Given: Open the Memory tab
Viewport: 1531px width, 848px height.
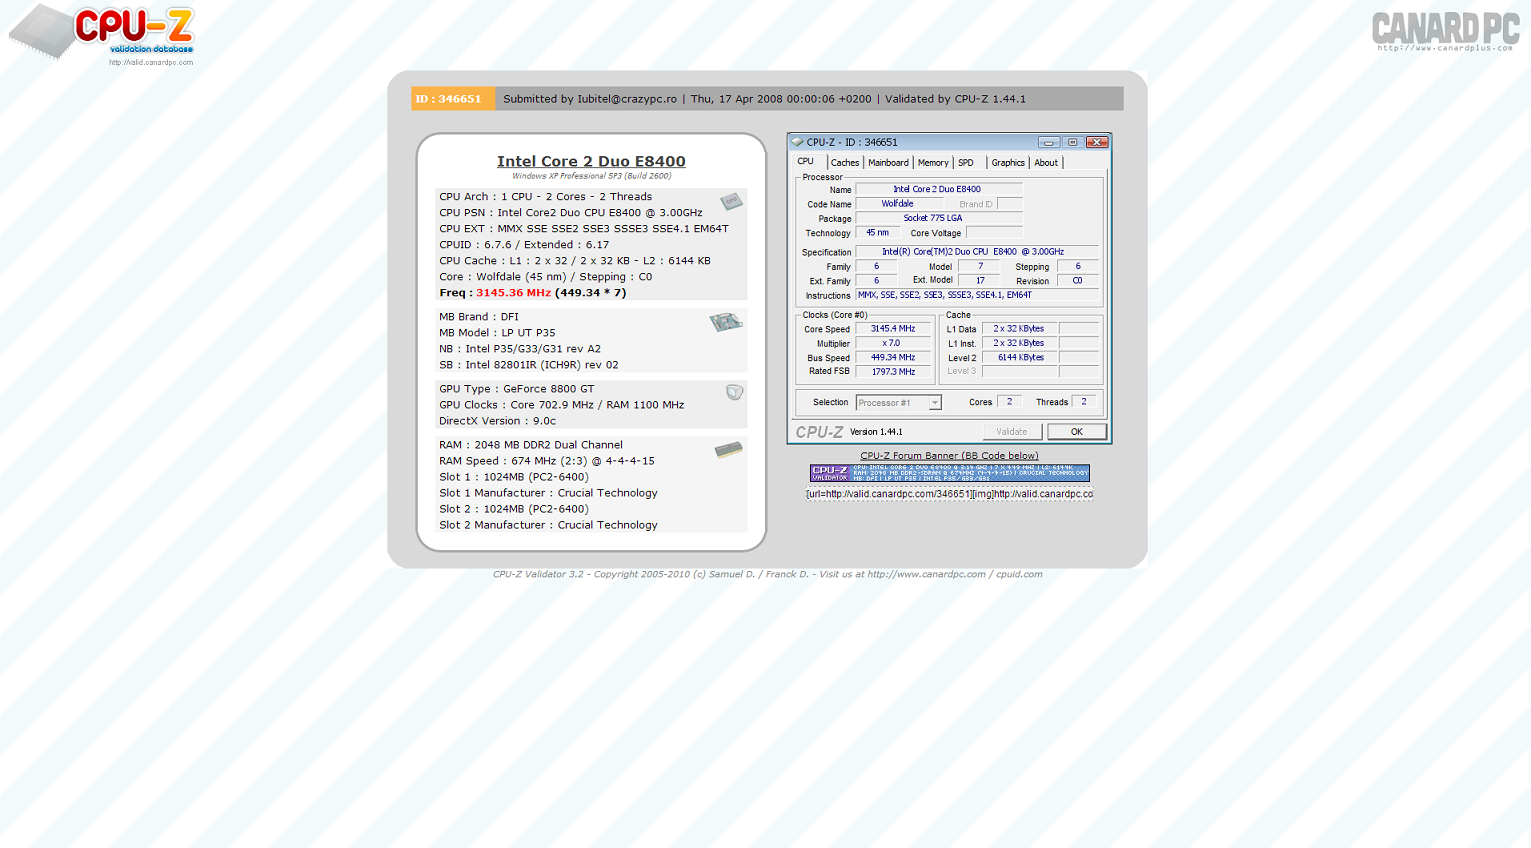Looking at the screenshot, I should [x=933, y=163].
